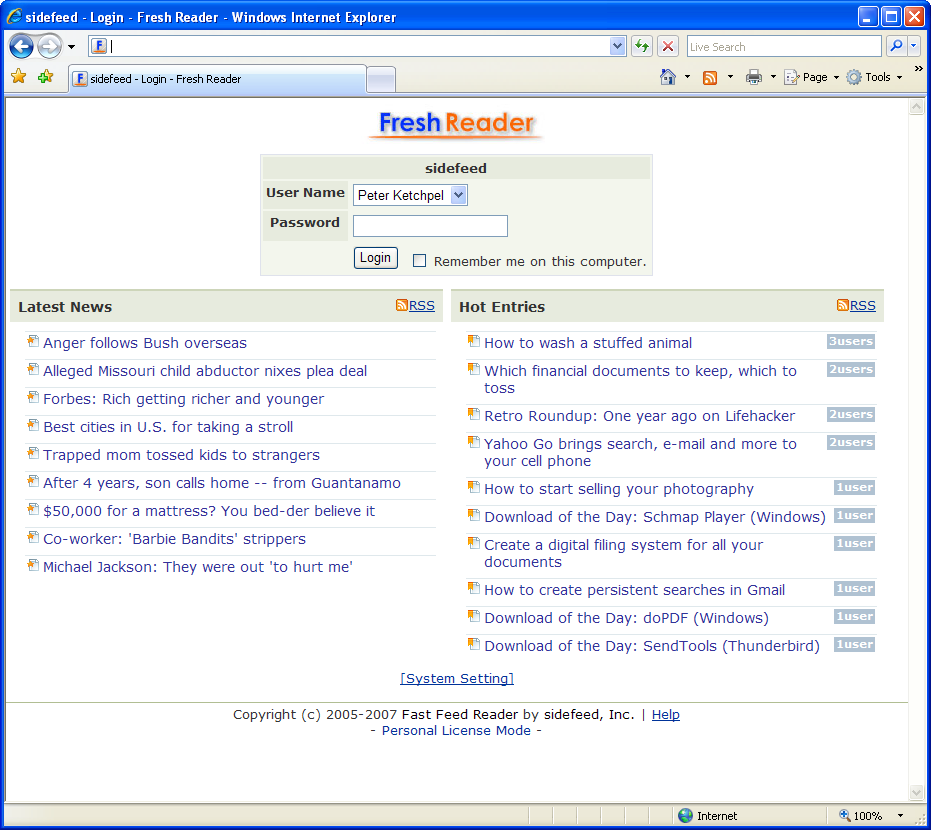This screenshot has height=830, width=931.
Task: Click the Add to Favorites icon
Action: pos(45,76)
